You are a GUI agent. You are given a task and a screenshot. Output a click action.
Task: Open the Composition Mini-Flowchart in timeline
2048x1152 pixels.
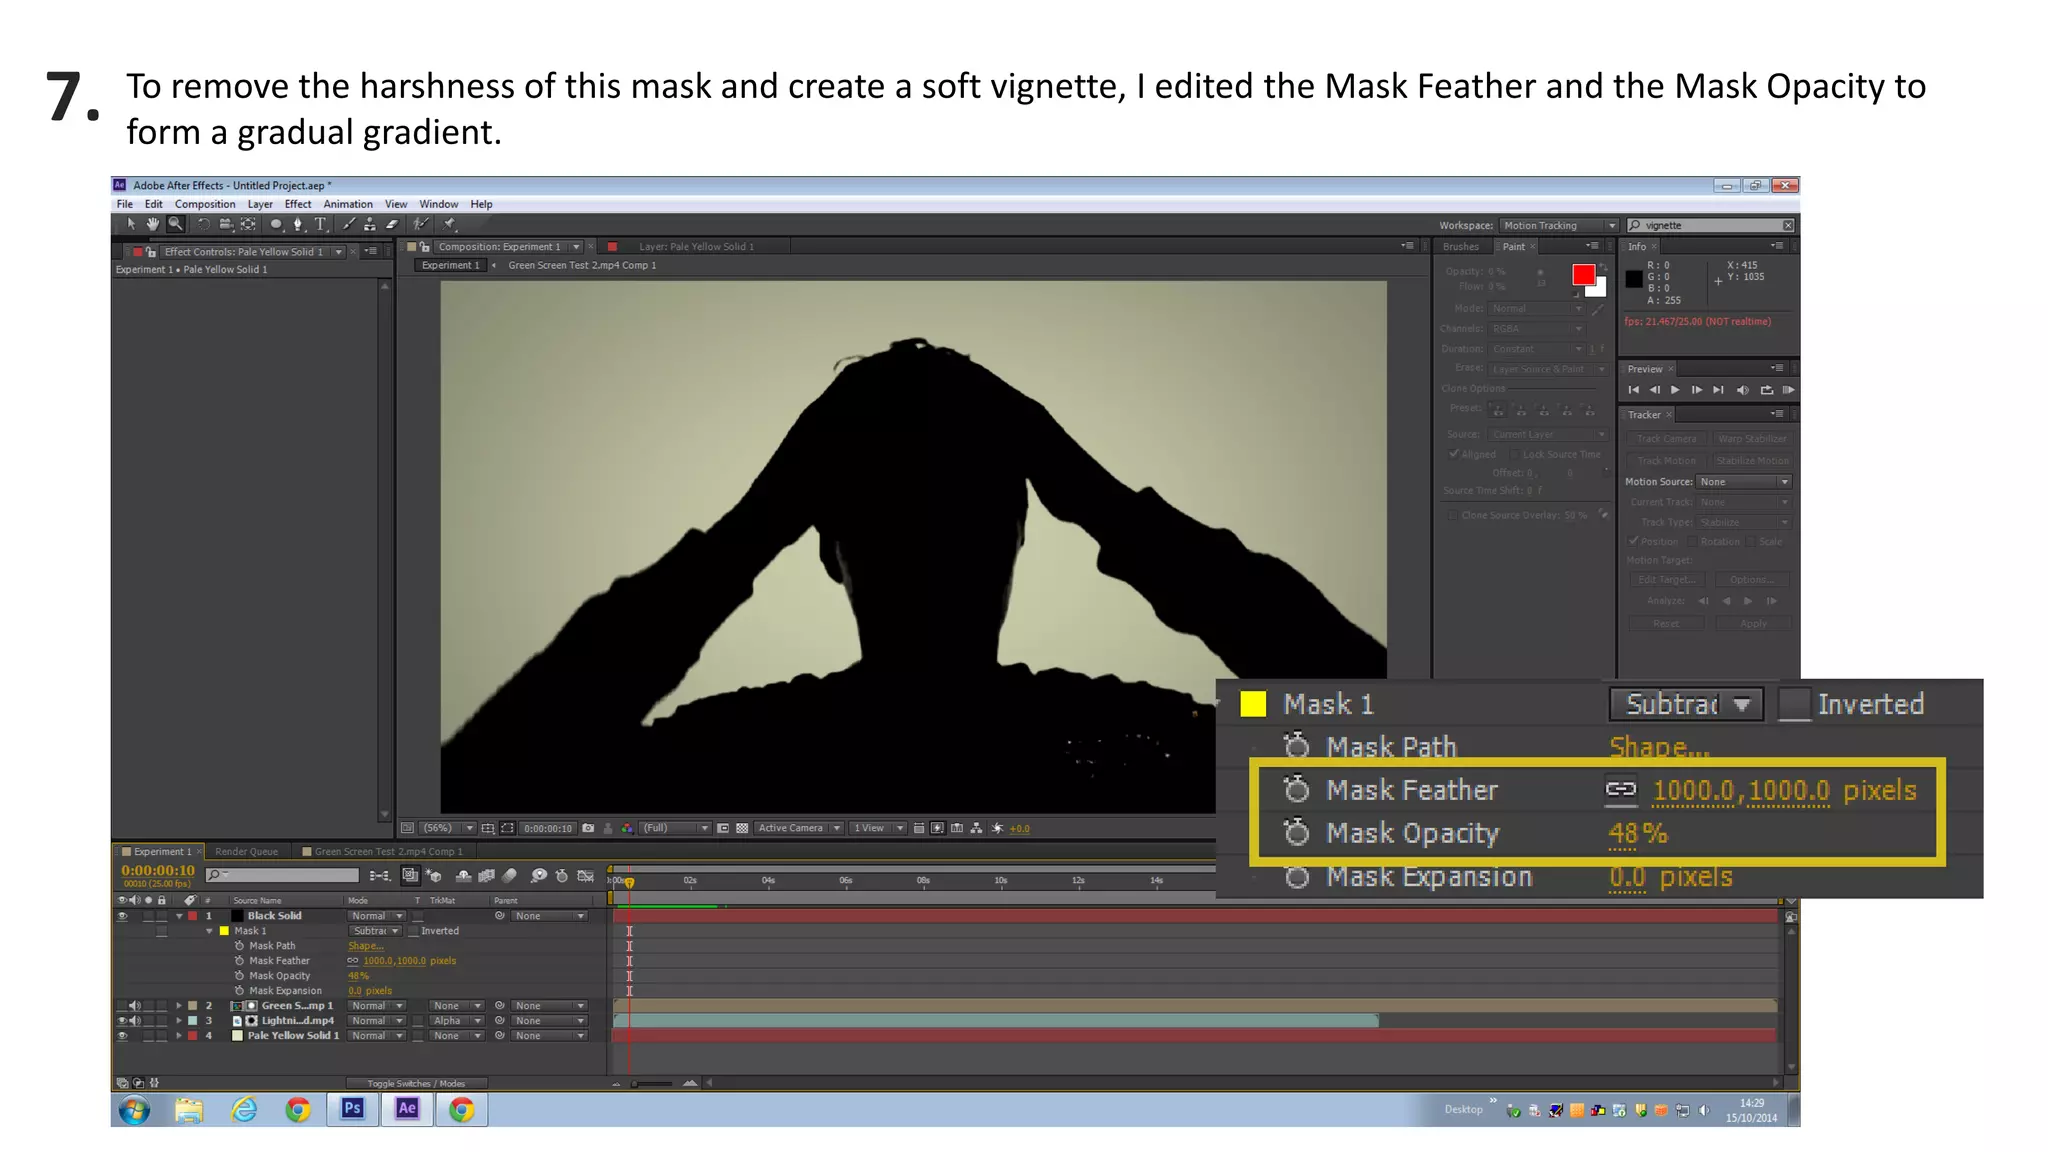[379, 876]
